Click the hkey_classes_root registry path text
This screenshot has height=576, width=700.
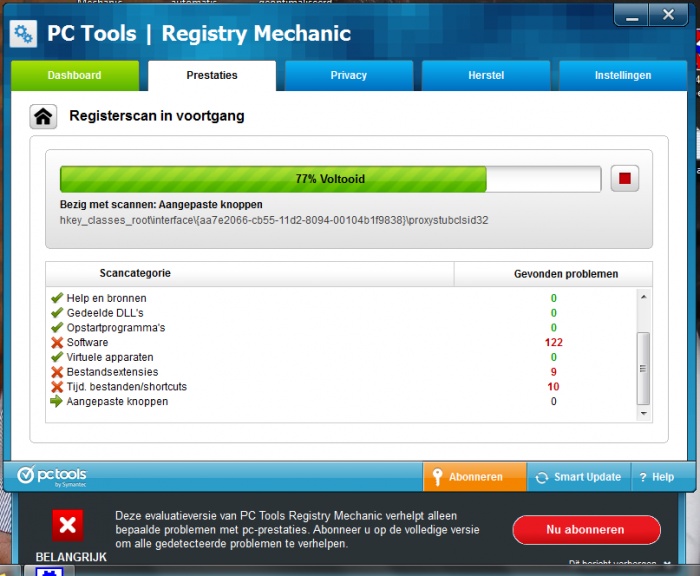click(x=274, y=220)
